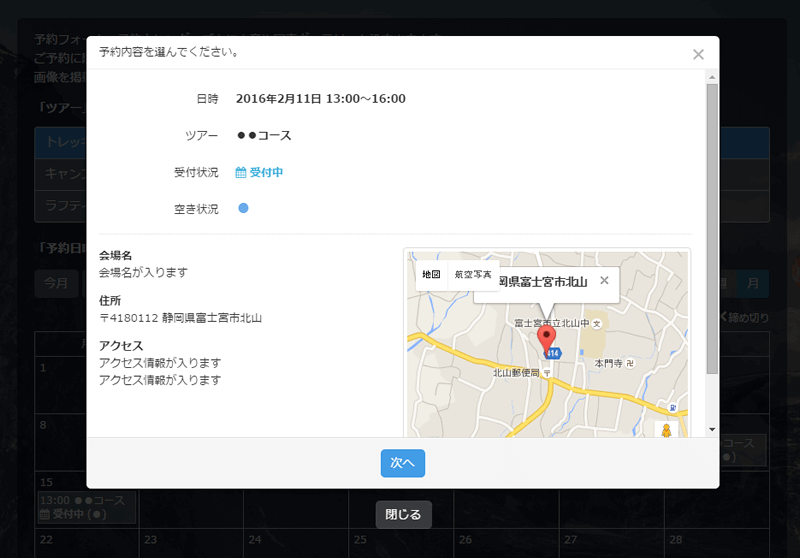
Task: Click the calendar icon next to 受付中
Action: tap(240, 172)
